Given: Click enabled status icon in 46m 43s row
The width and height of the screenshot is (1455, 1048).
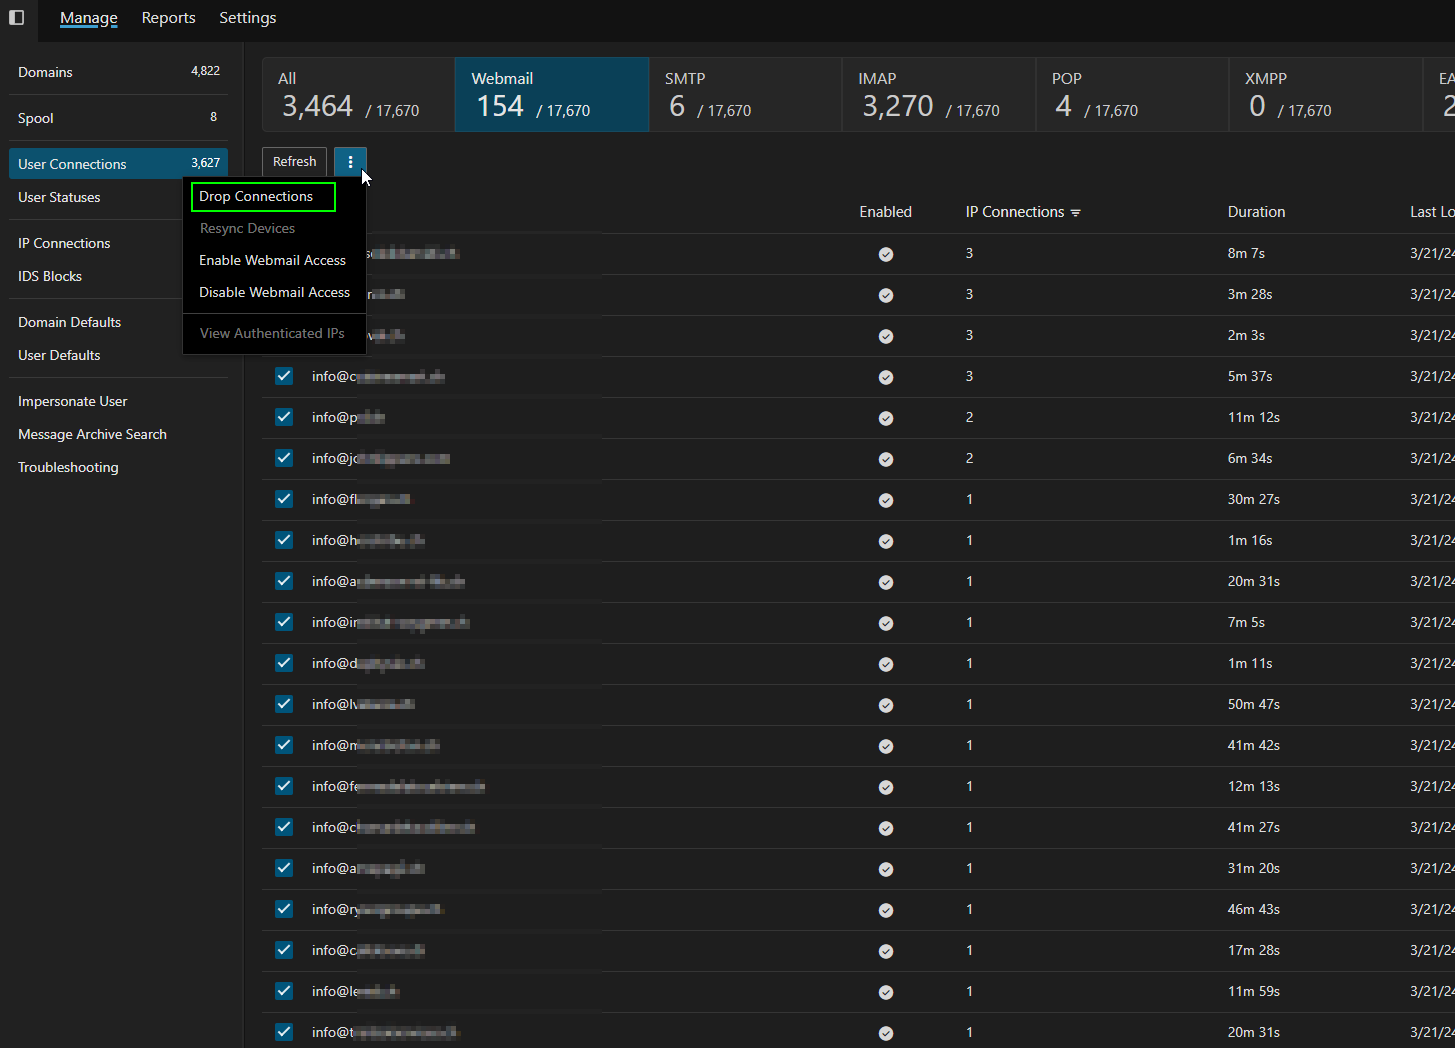Looking at the screenshot, I should [x=886, y=910].
